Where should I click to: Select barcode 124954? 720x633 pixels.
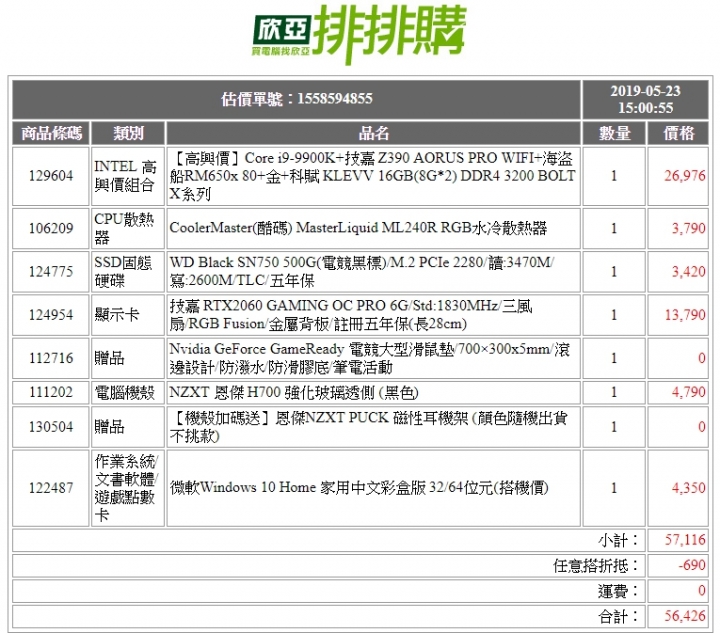click(x=51, y=315)
